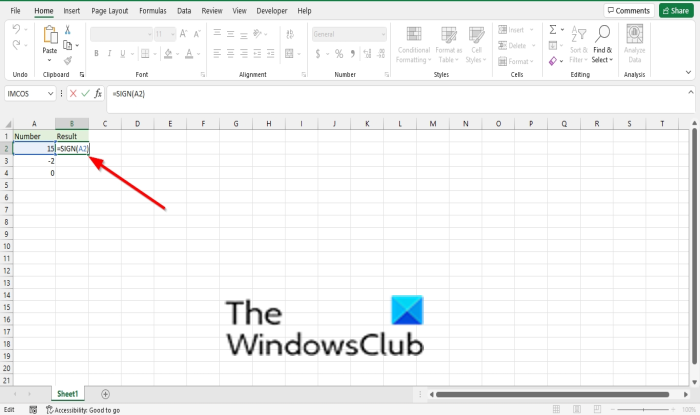The width and height of the screenshot is (700, 415).
Task: Decrease font size icon
Action: pyautogui.click(x=197, y=34)
